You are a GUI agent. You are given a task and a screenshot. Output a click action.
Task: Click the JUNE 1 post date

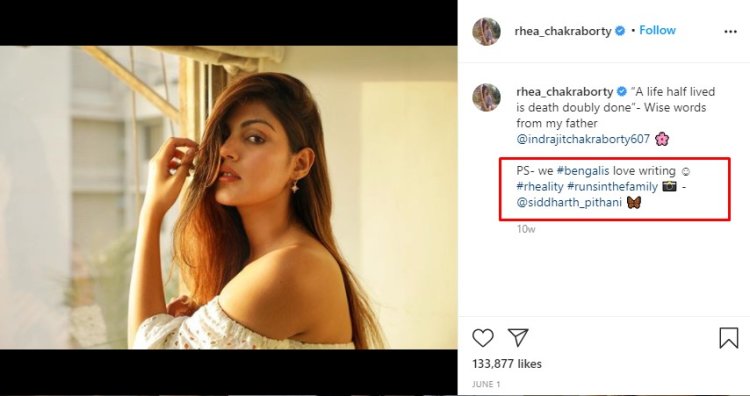(486, 384)
